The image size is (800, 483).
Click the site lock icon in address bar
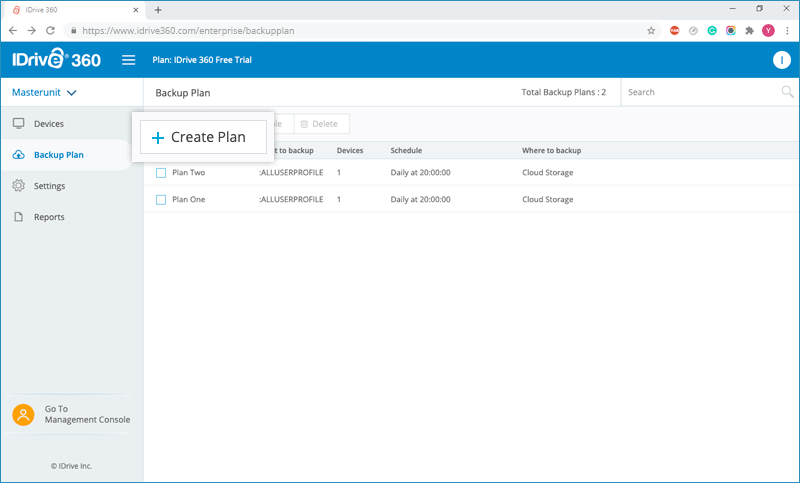(73, 31)
